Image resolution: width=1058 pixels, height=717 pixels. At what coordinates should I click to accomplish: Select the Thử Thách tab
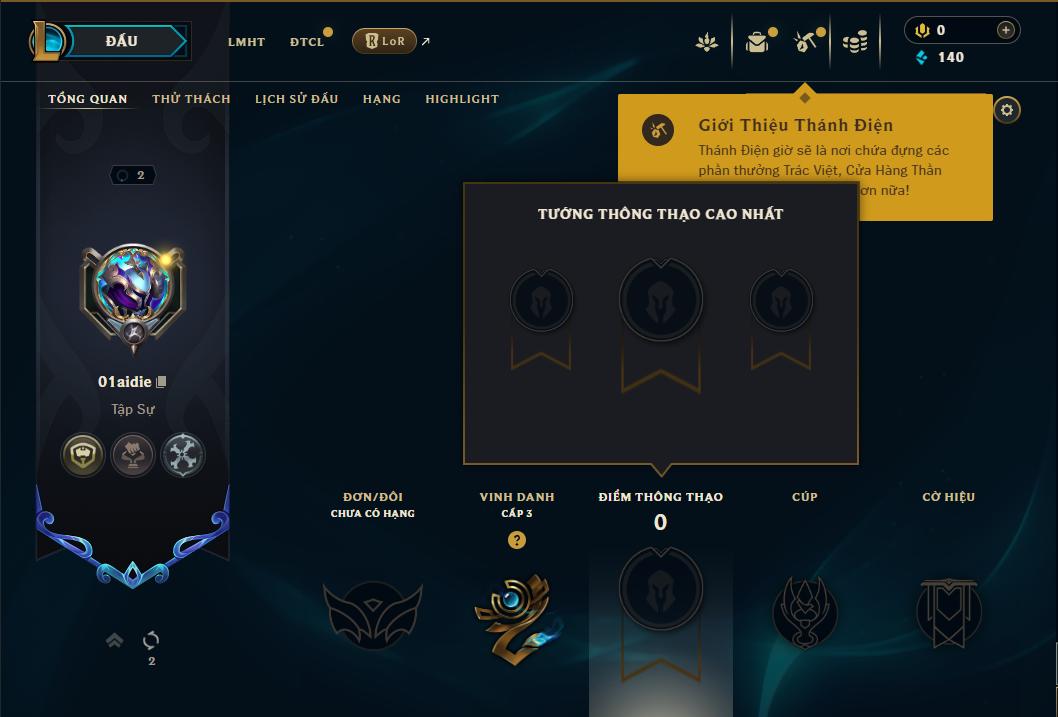tap(191, 99)
